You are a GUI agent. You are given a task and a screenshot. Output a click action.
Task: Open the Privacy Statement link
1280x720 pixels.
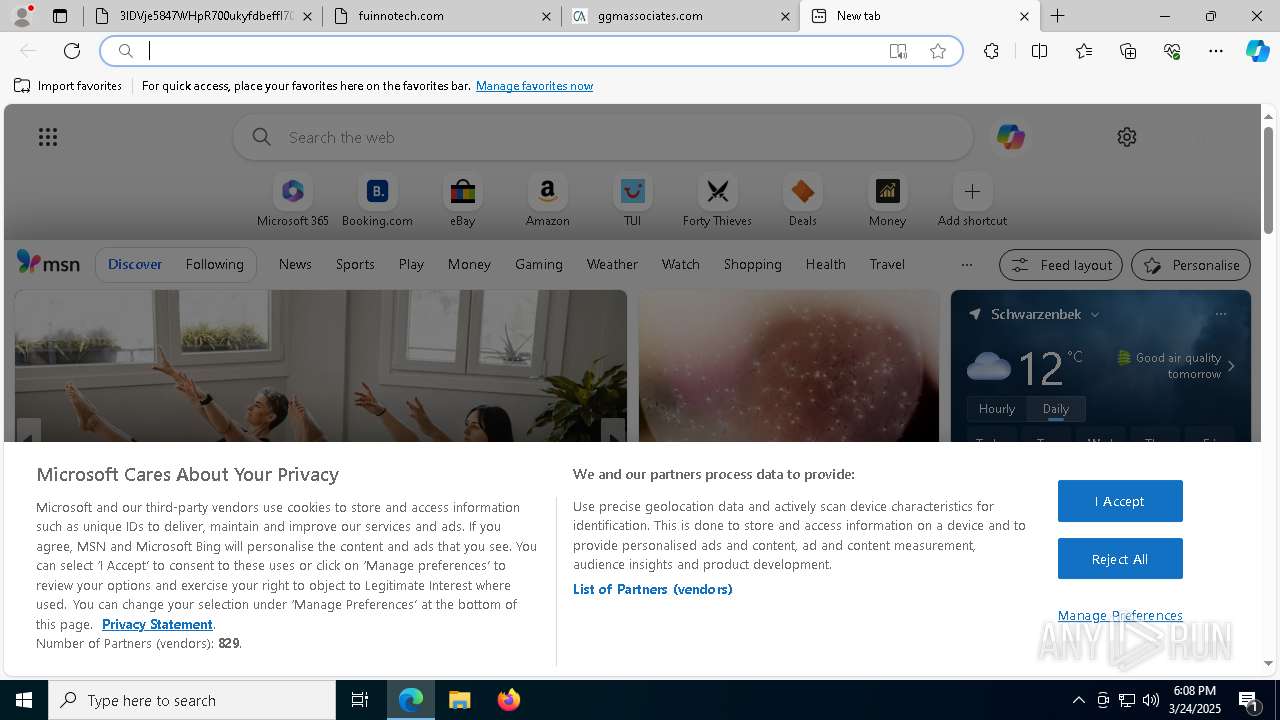157,624
